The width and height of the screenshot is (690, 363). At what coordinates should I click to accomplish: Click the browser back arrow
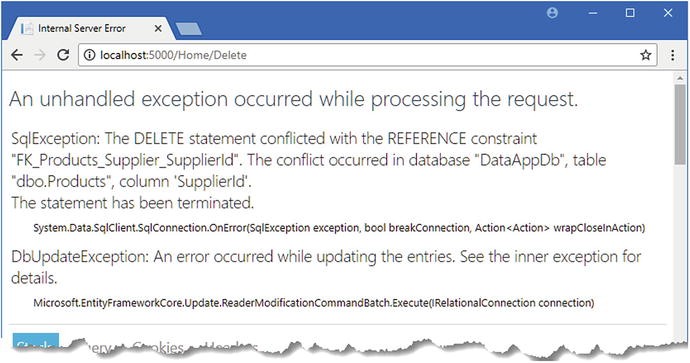pyautogui.click(x=17, y=55)
